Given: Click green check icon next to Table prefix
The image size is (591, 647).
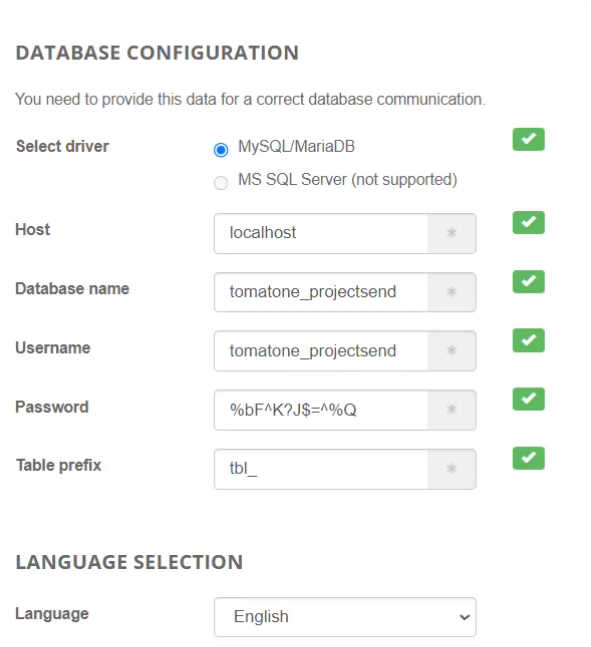Looking at the screenshot, I should tap(528, 458).
